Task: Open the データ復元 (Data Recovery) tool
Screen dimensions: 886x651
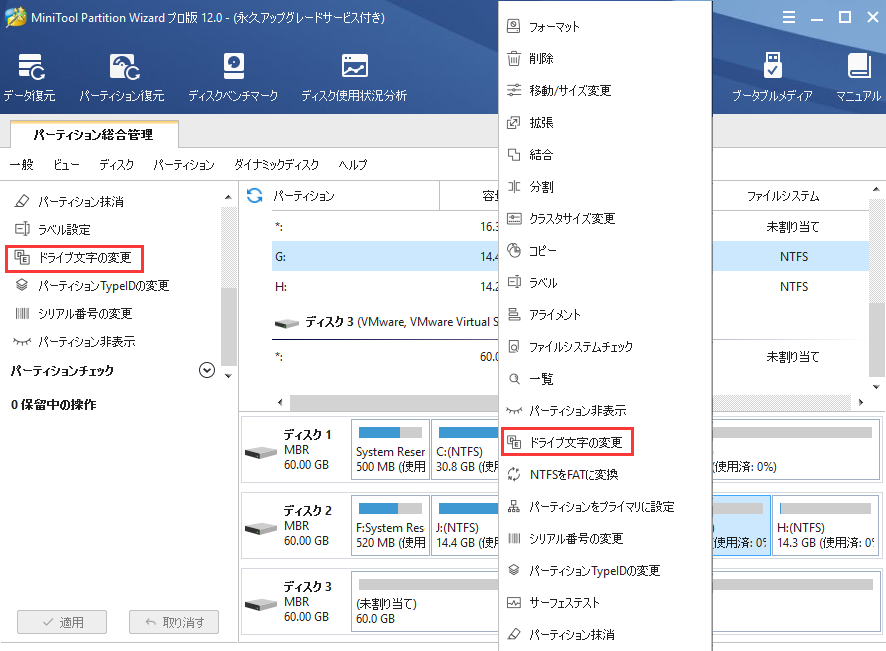Action: pyautogui.click(x=29, y=77)
